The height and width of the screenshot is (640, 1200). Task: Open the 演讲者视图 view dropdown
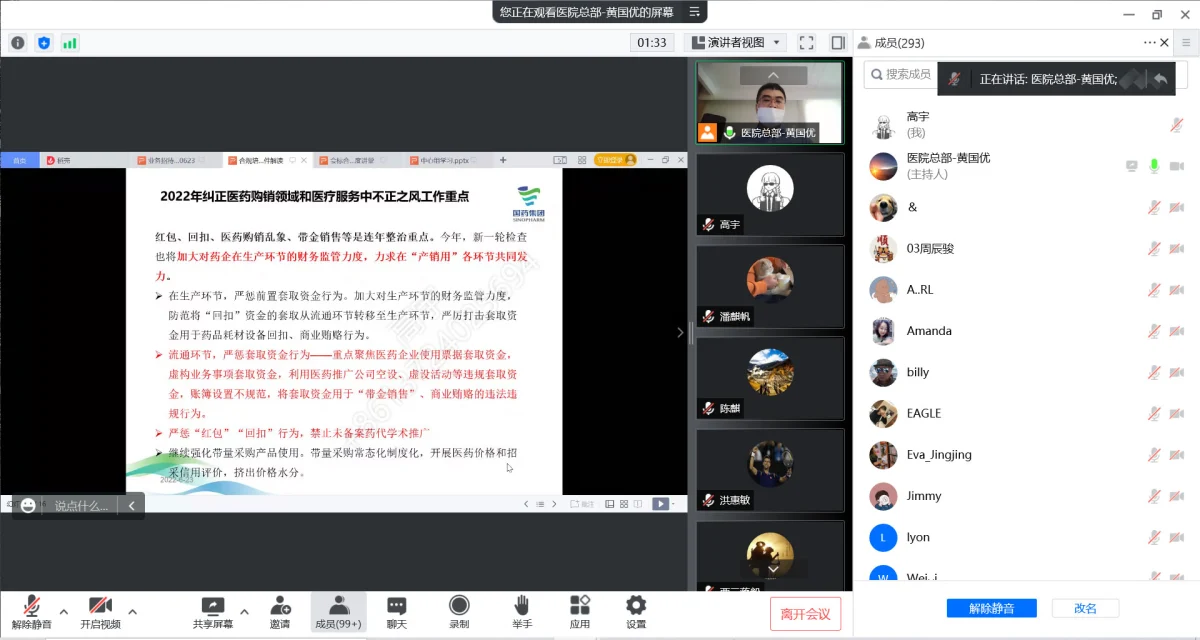click(736, 43)
